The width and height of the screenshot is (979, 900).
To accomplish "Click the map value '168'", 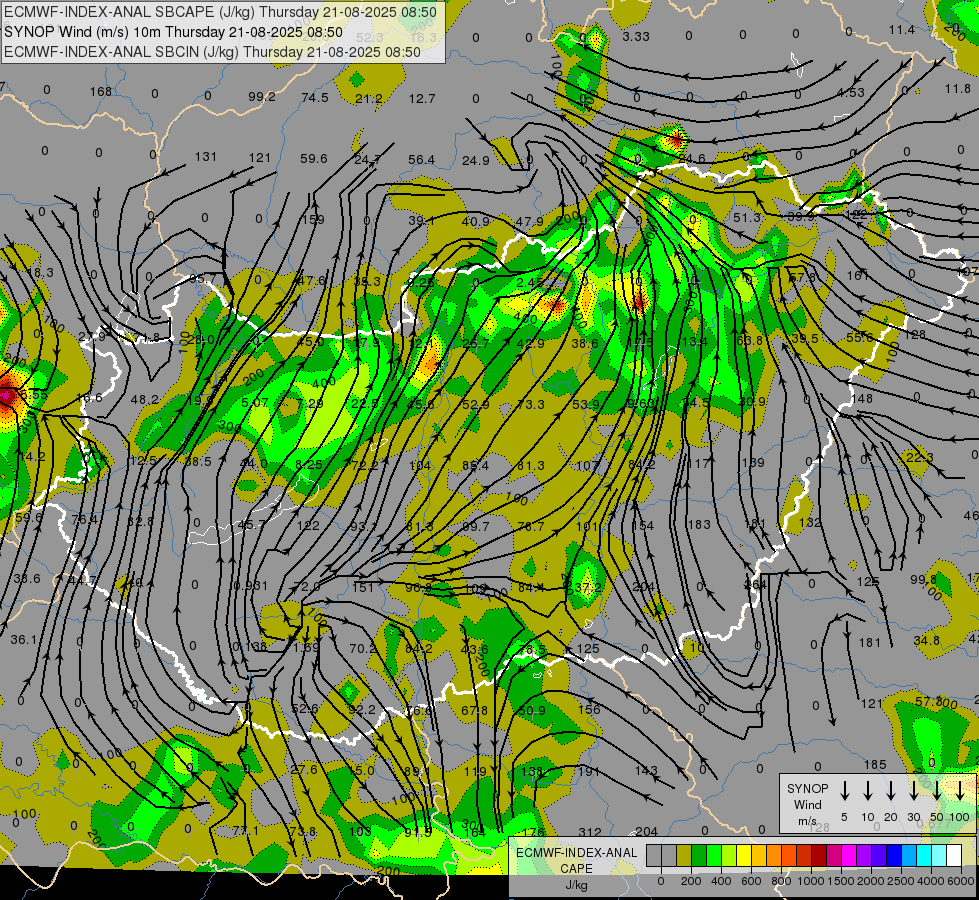I will (x=101, y=92).
